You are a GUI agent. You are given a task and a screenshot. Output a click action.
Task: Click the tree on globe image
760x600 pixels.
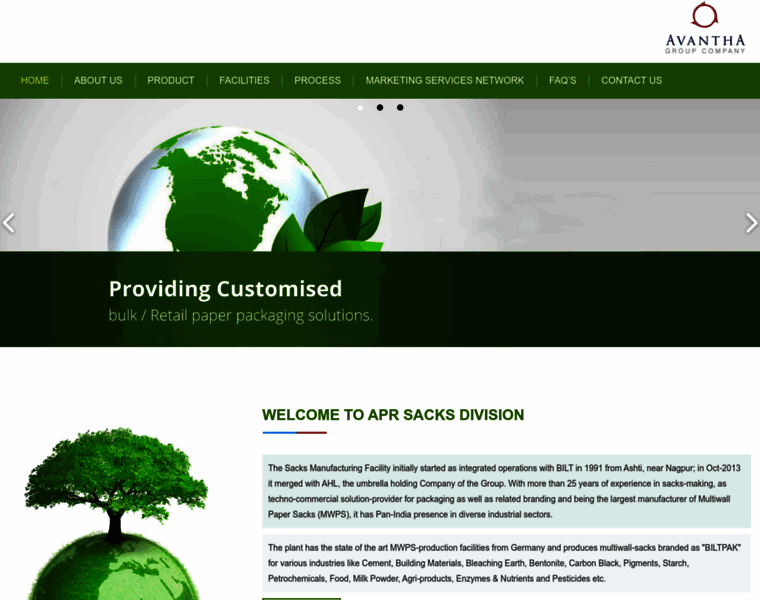tap(116, 514)
